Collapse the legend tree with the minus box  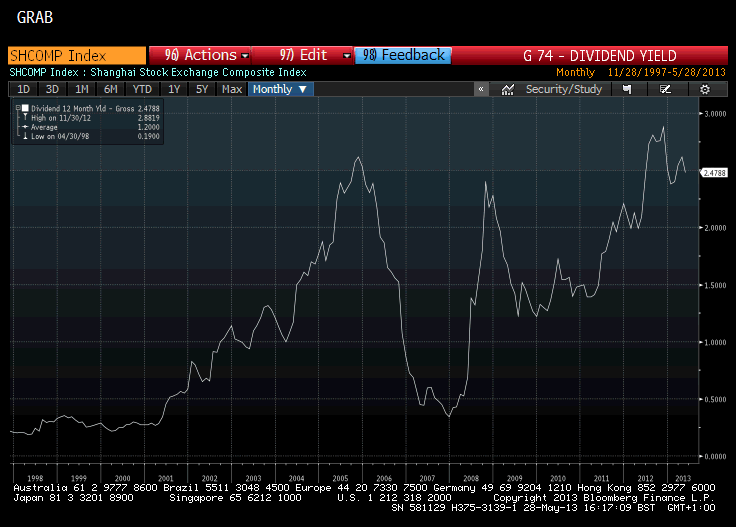(x=18, y=108)
